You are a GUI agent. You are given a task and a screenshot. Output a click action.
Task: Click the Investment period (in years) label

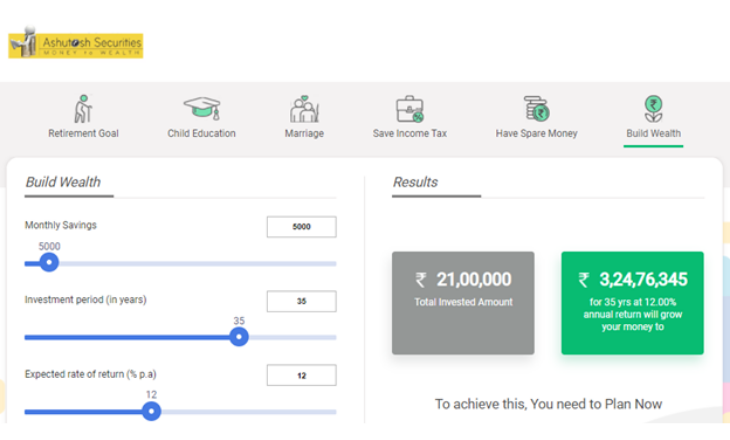click(x=86, y=300)
